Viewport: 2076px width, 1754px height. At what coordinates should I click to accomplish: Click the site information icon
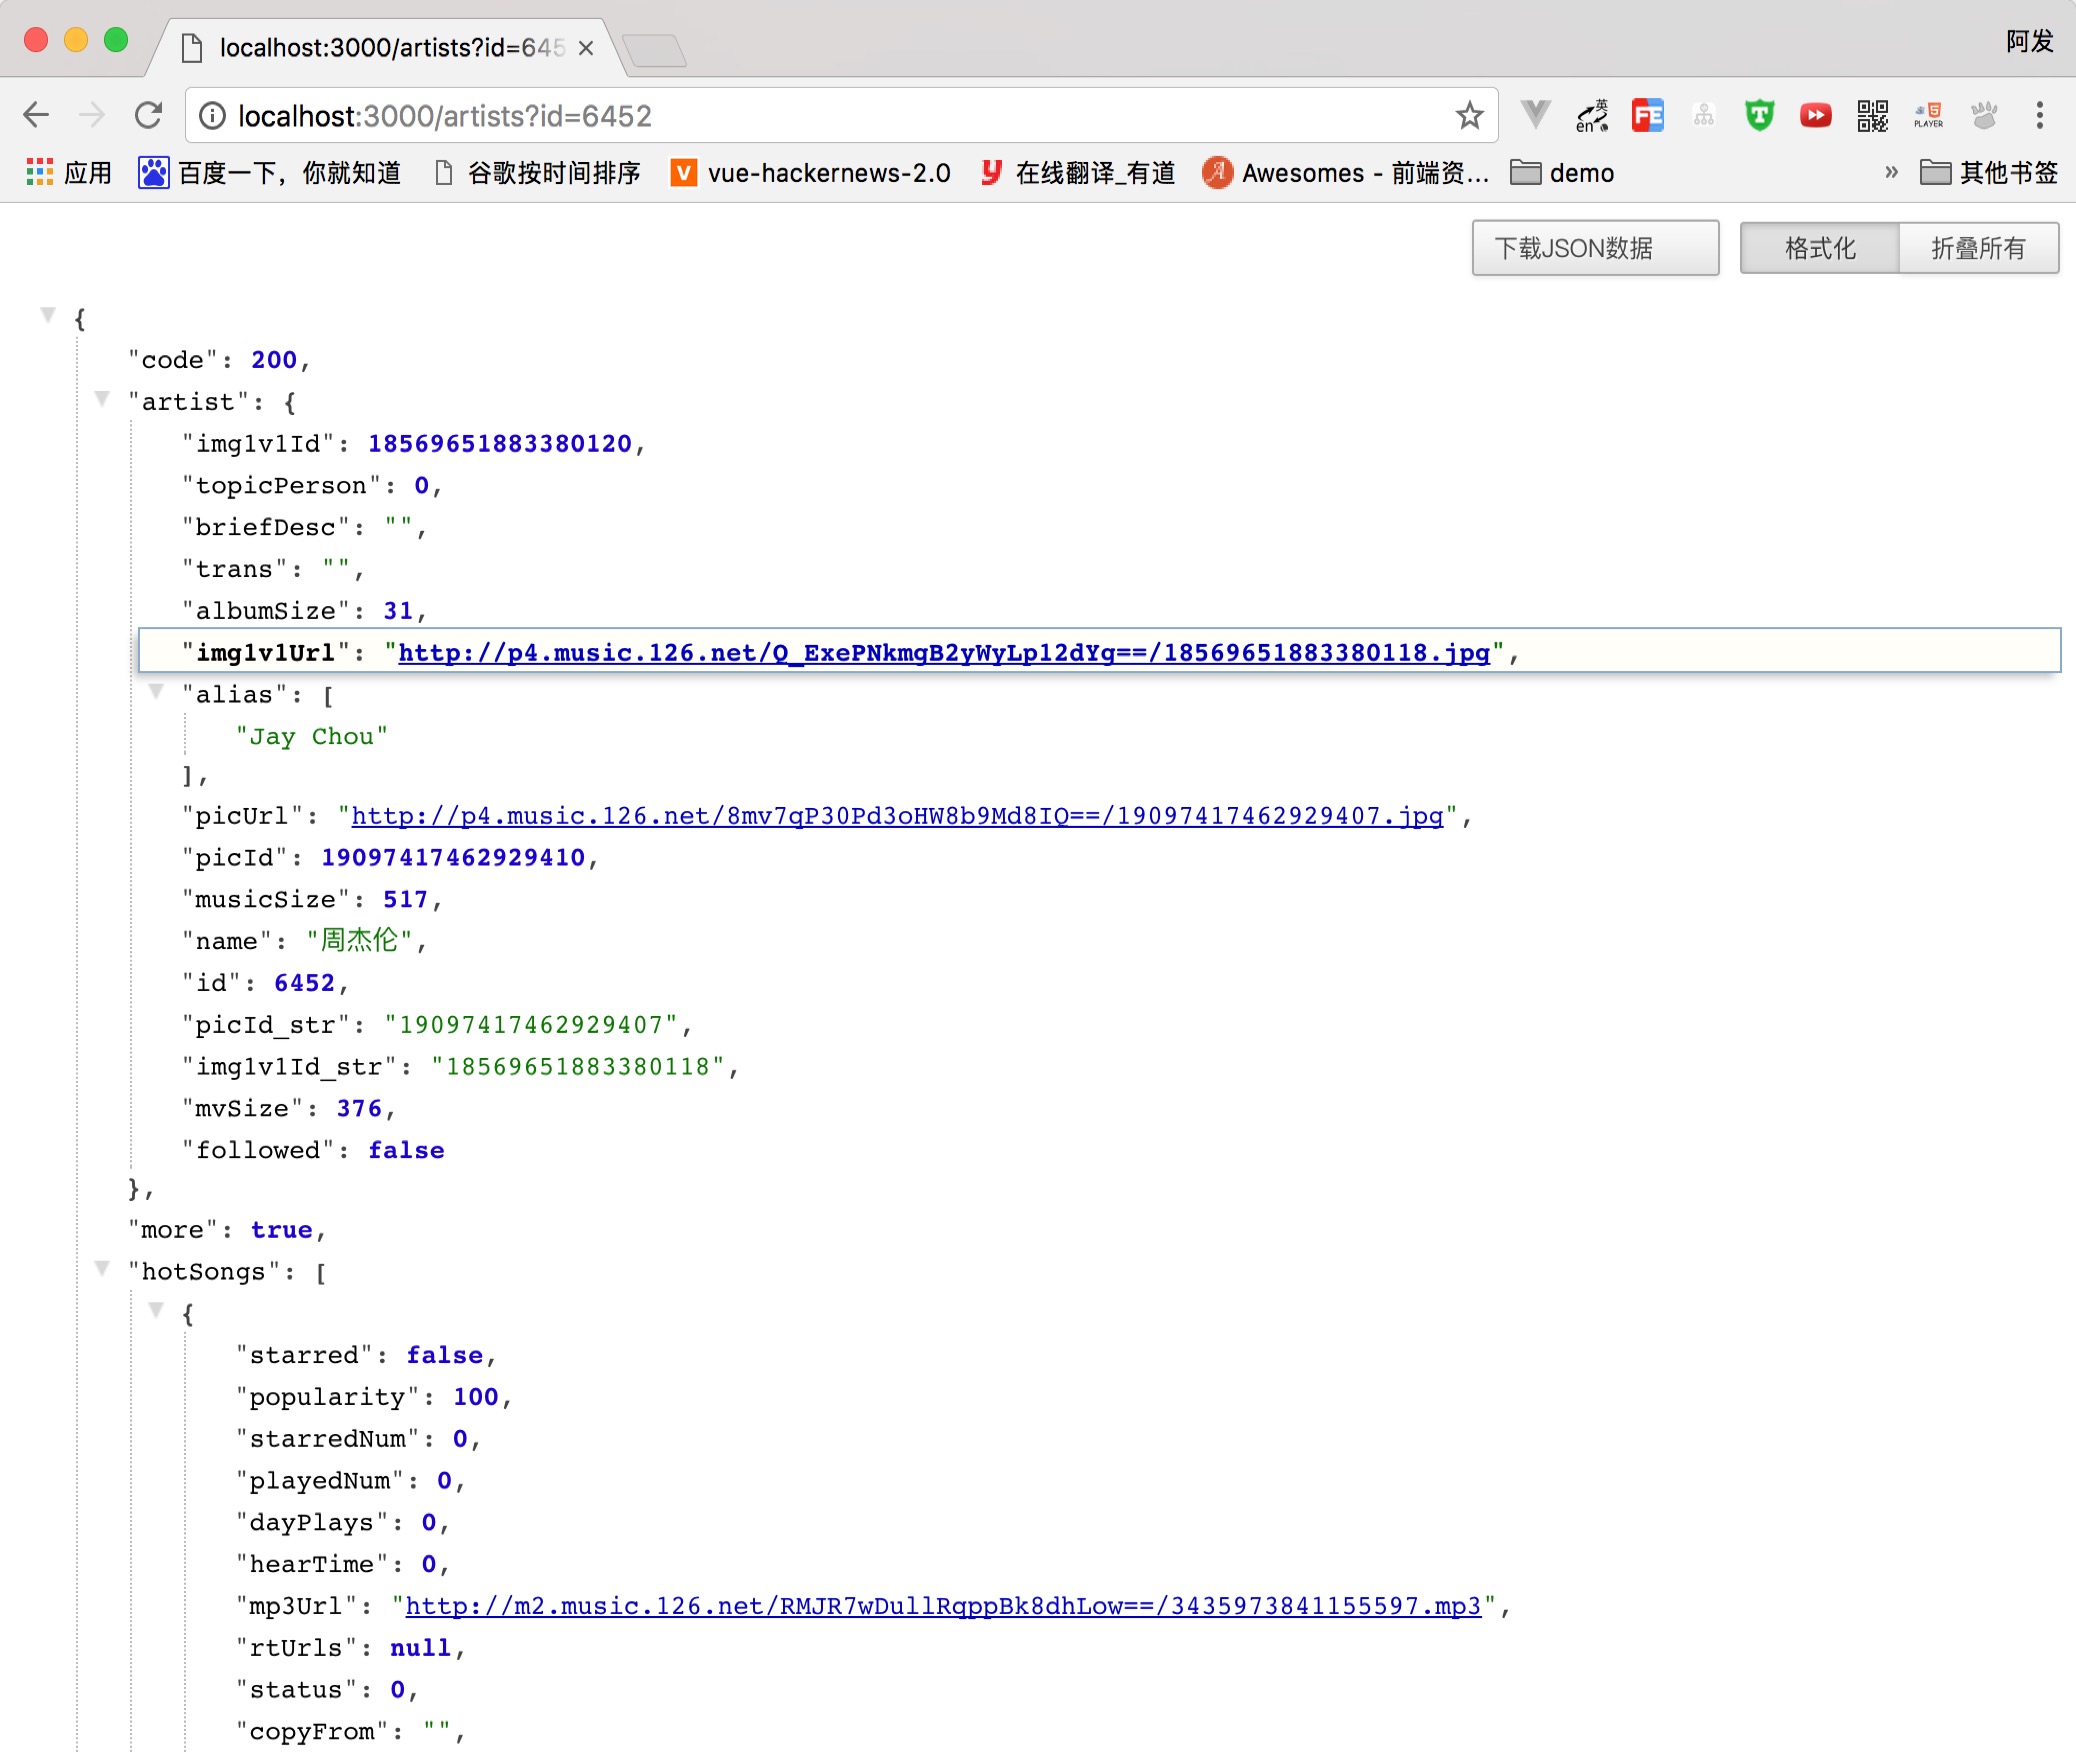212,116
